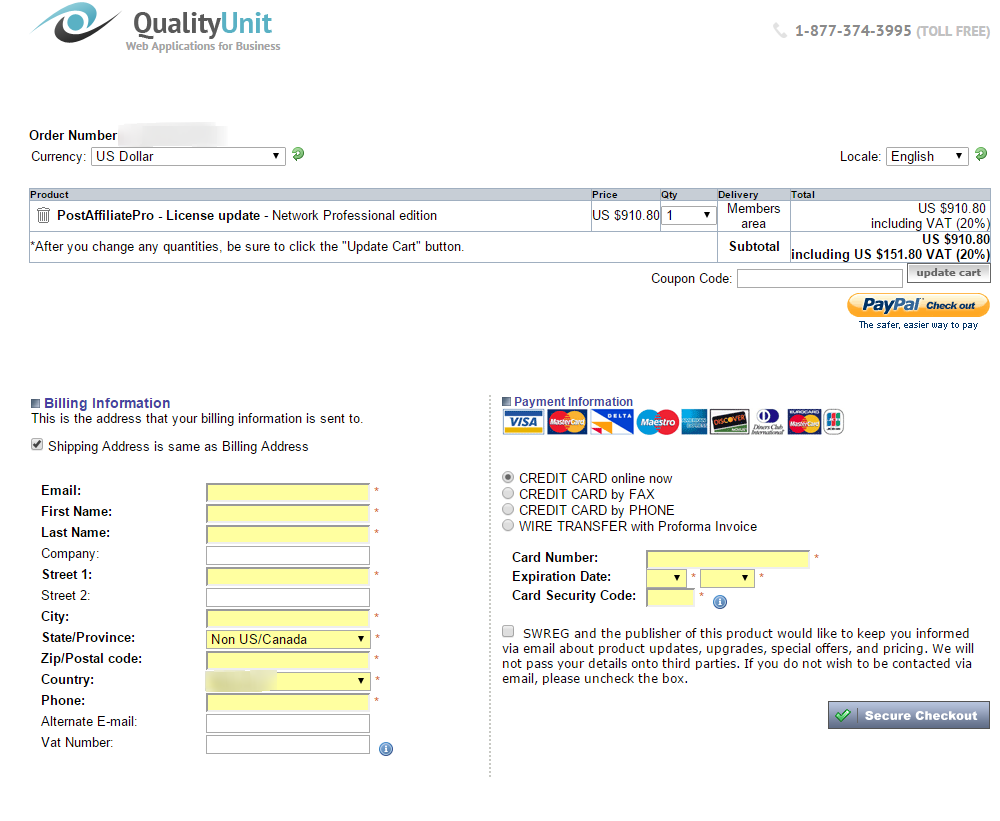Viewport: 1000px width, 821px height.
Task: Click the 'Billing Information' heading
Action: coord(107,403)
